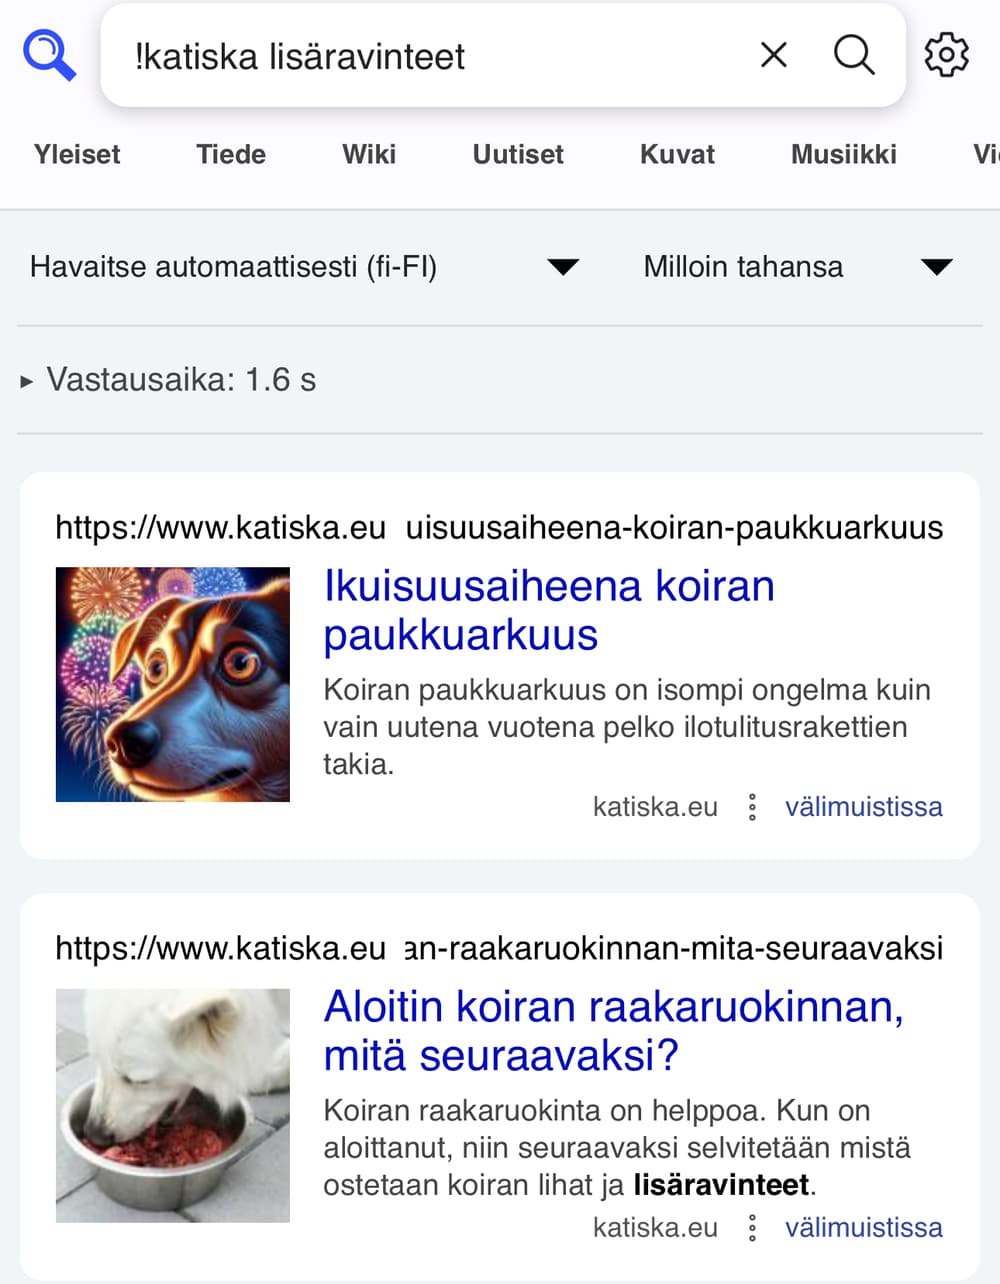The image size is (1000, 1284).
Task: Open välimuistissa link of first result
Action: pos(864,807)
